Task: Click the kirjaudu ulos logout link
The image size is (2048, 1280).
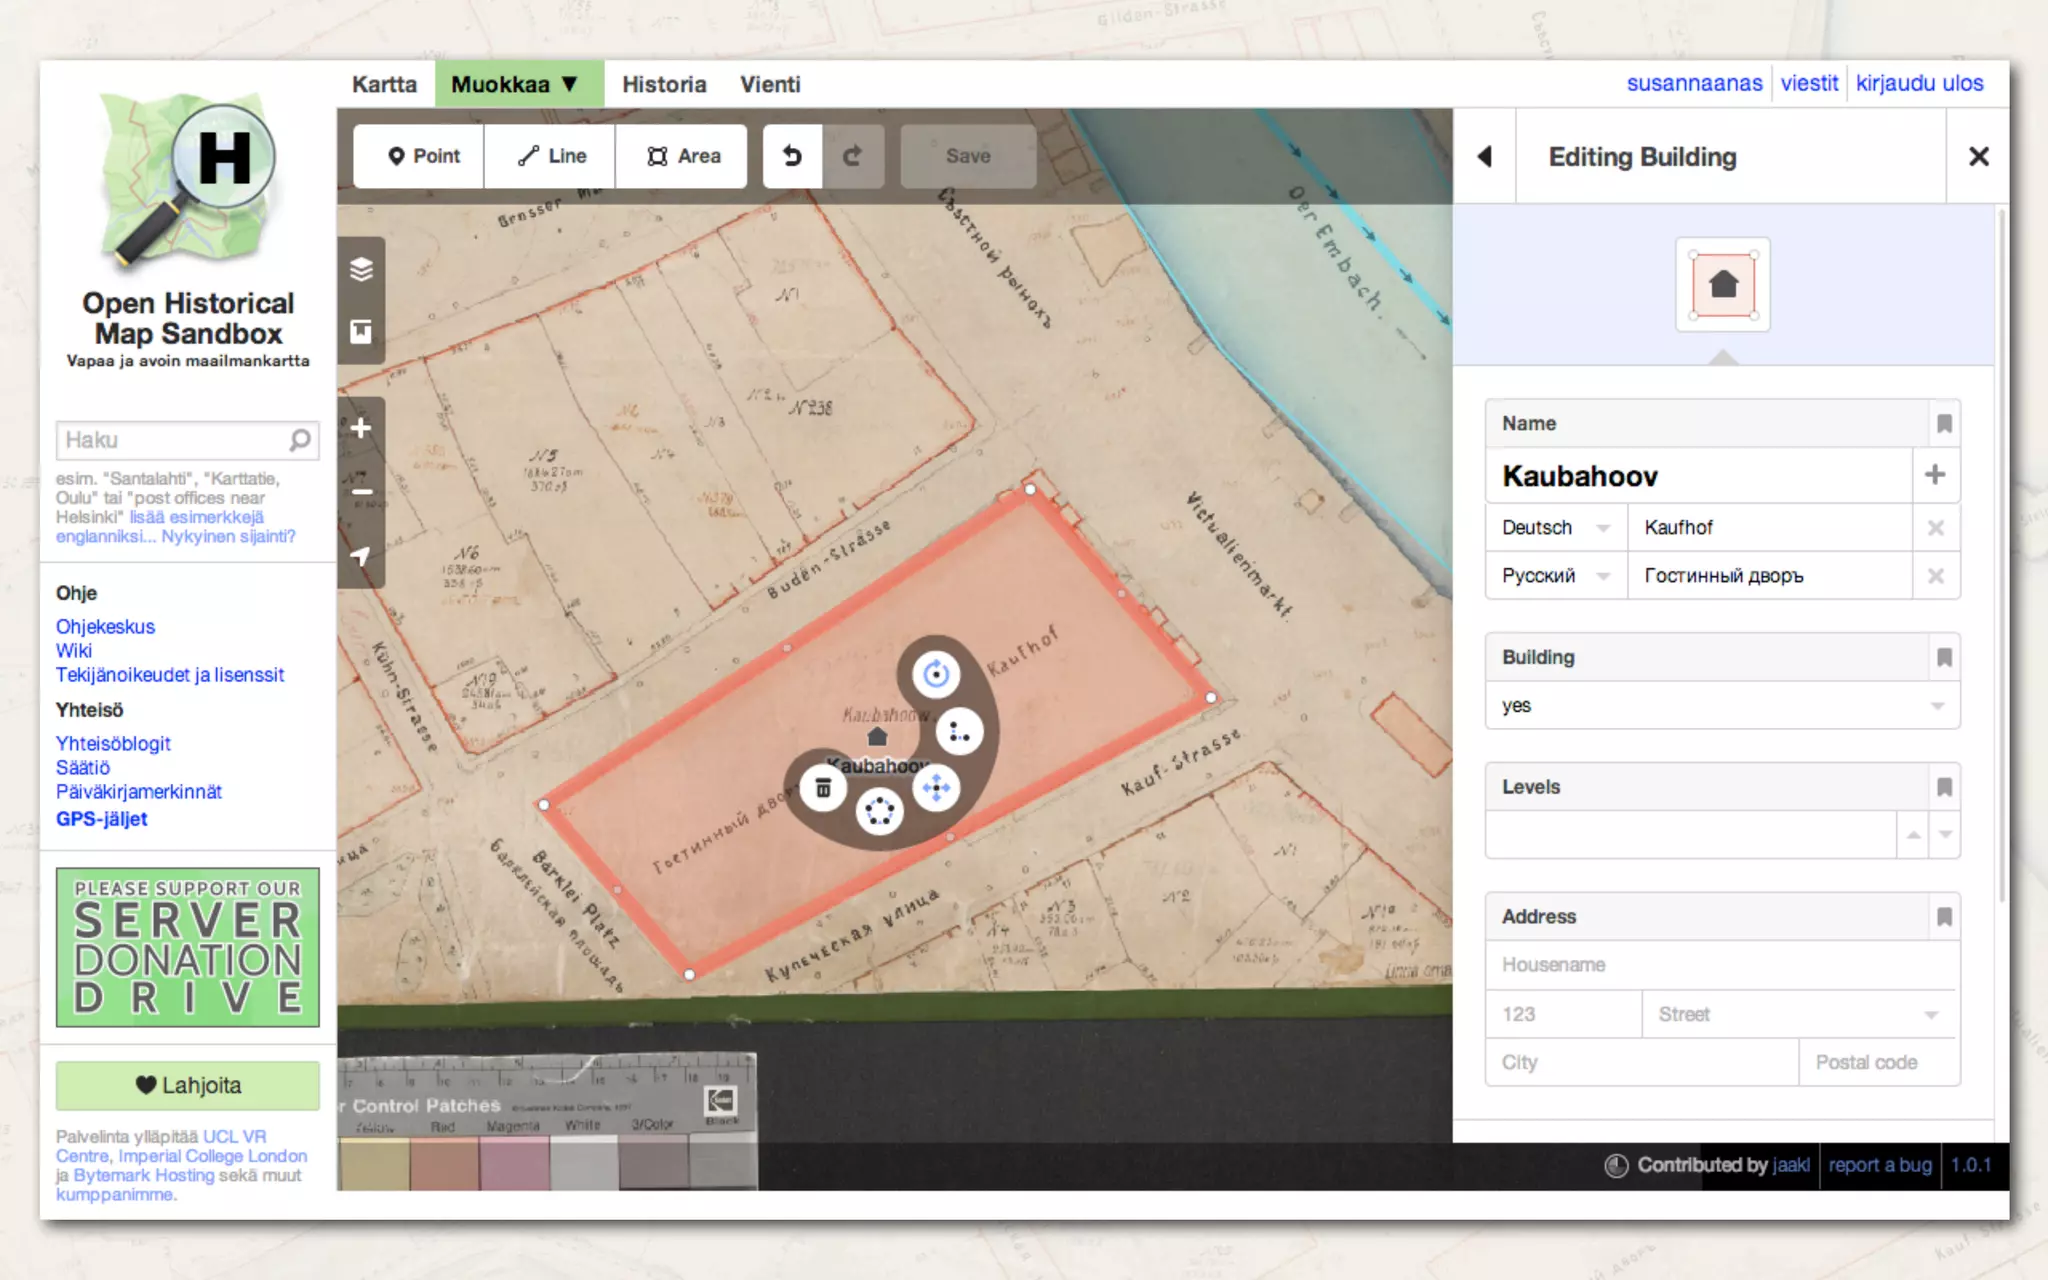Action: [x=1919, y=83]
